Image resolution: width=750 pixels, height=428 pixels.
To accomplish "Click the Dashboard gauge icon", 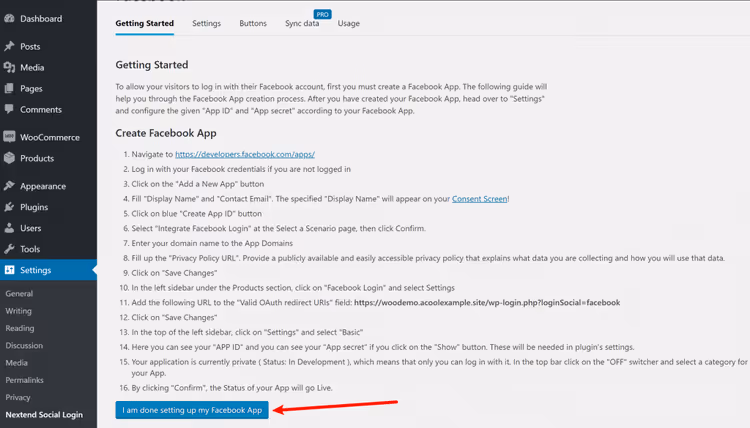I will (9, 19).
